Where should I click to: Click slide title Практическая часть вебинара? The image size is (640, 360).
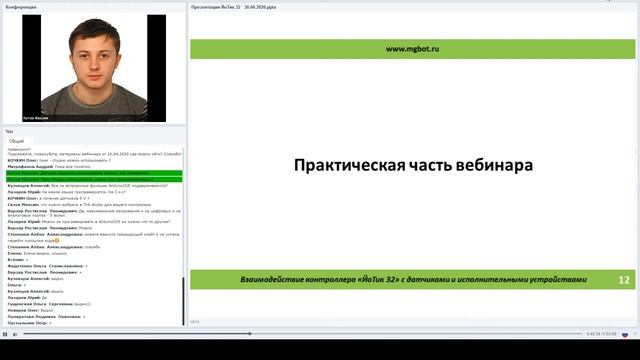413,165
